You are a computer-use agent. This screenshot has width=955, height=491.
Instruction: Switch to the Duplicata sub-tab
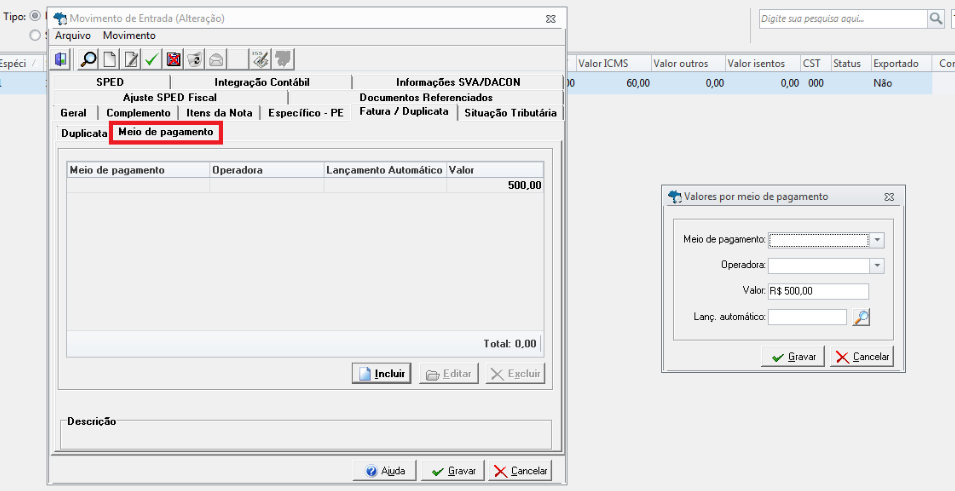pyautogui.click(x=84, y=133)
